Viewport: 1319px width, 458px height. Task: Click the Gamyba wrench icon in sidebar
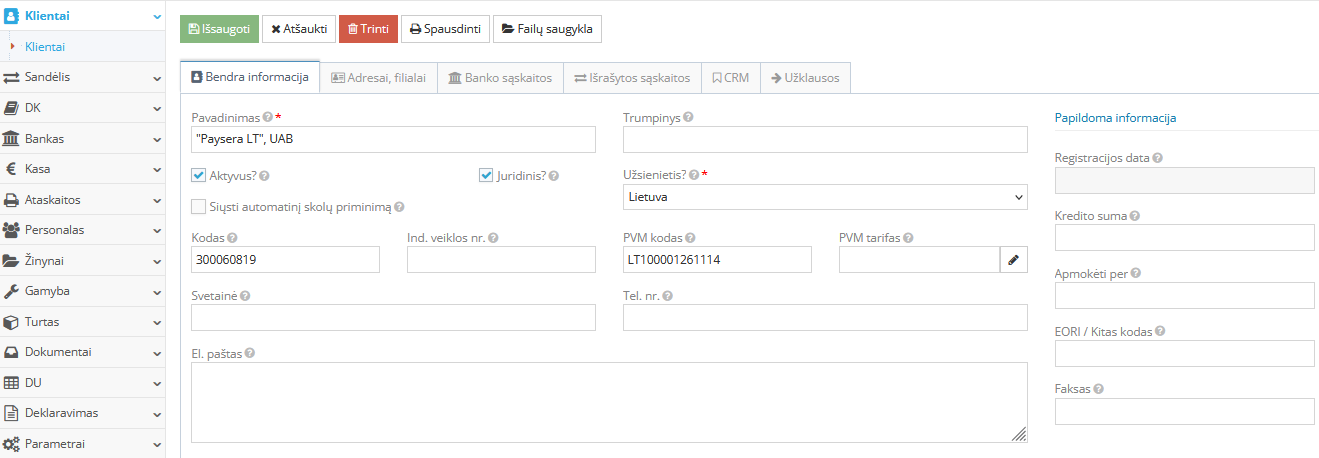tap(12, 291)
